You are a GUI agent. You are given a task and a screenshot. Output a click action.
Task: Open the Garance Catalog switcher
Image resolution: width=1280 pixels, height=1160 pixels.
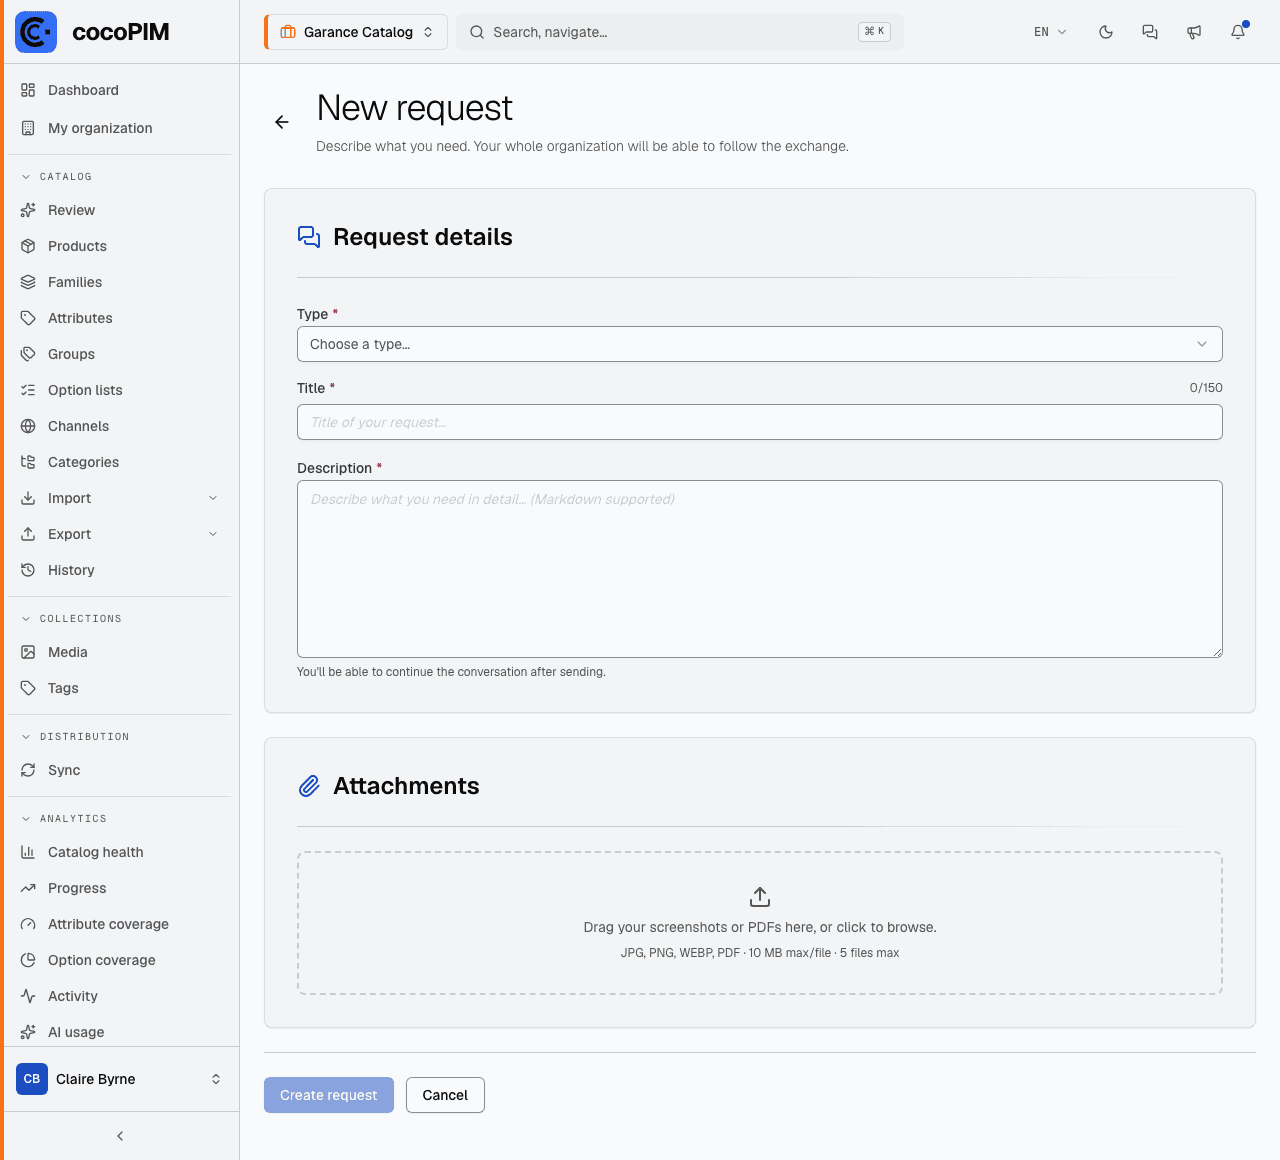(x=356, y=32)
